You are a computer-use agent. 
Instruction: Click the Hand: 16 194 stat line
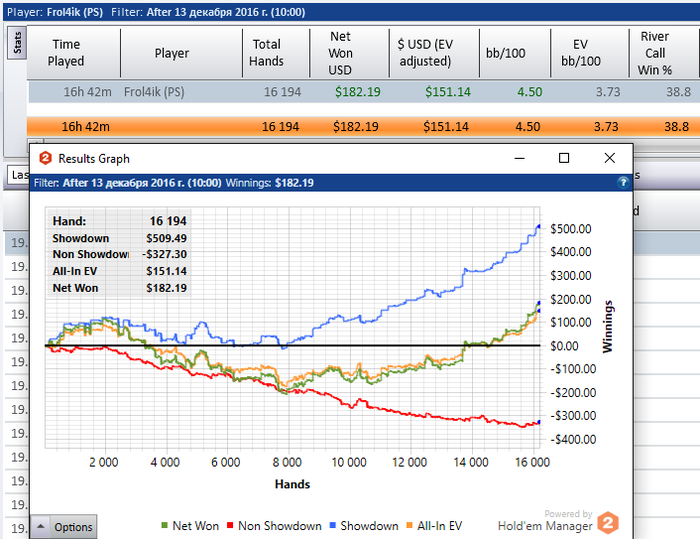pyautogui.click(x=119, y=221)
